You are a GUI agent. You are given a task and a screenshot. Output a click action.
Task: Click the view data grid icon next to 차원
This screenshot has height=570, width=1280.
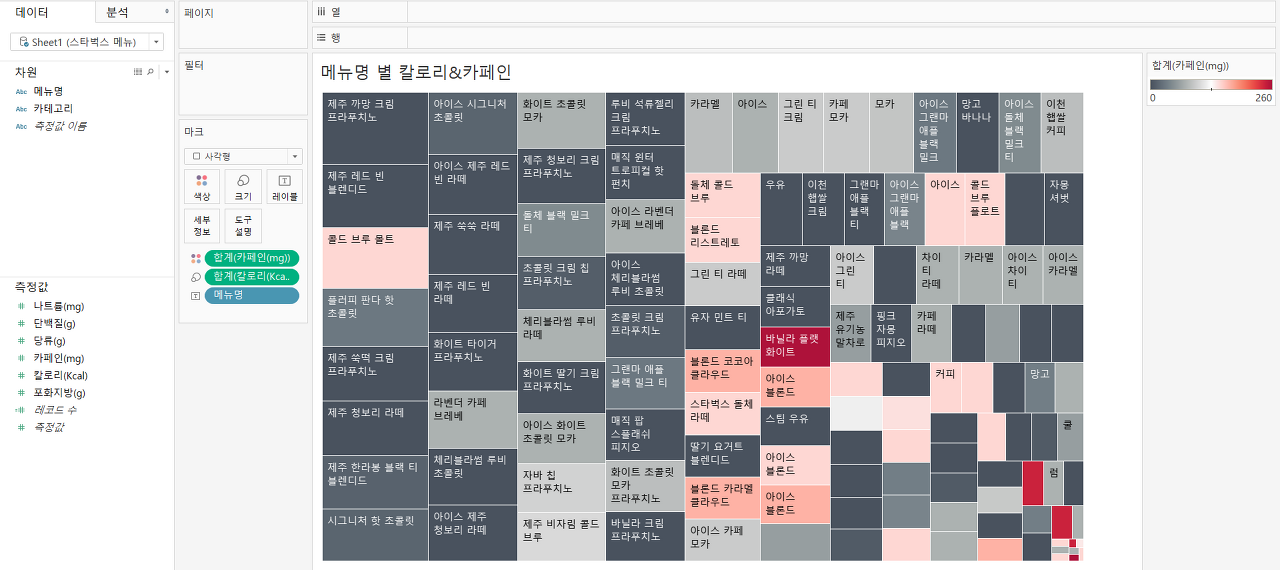point(138,72)
